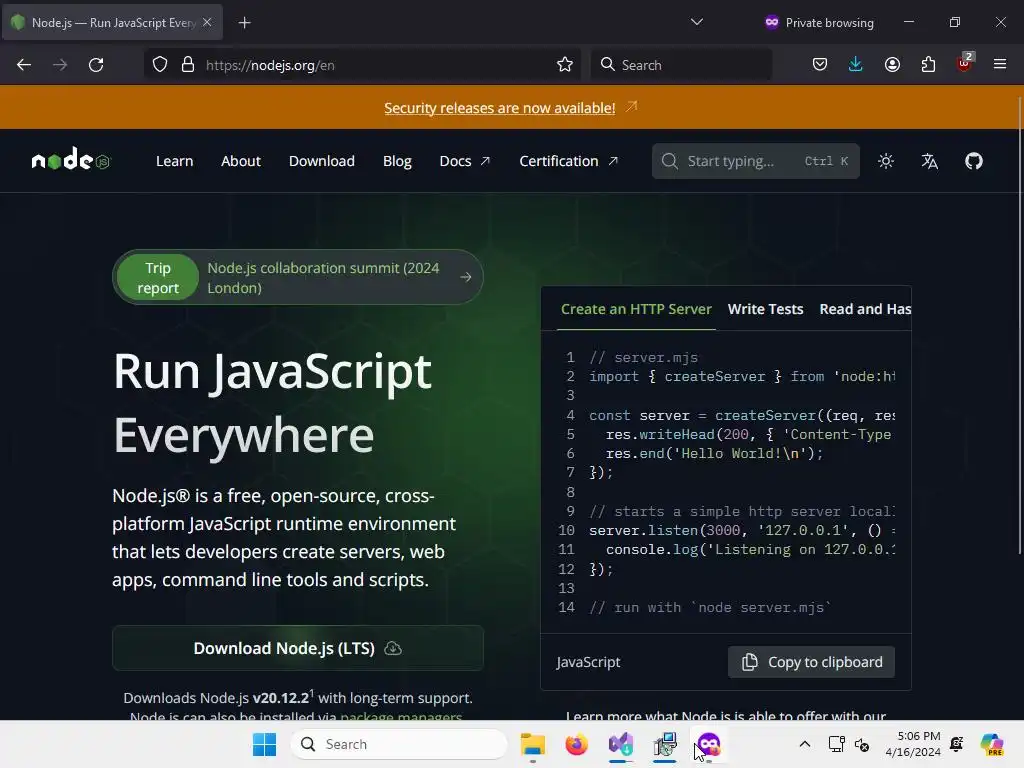The height and width of the screenshot is (768, 1024).
Task: Click the forward navigation arrow
Action: 60,65
